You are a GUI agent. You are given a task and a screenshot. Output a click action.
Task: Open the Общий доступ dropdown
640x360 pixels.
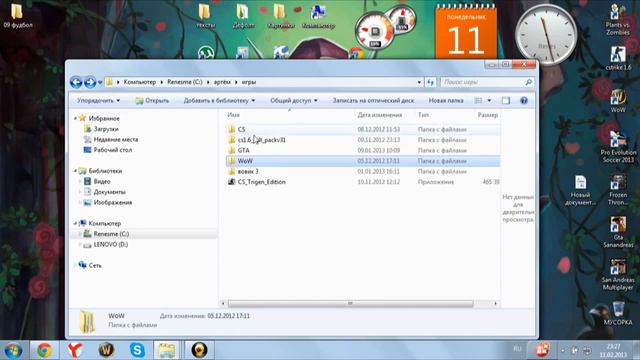(293, 100)
